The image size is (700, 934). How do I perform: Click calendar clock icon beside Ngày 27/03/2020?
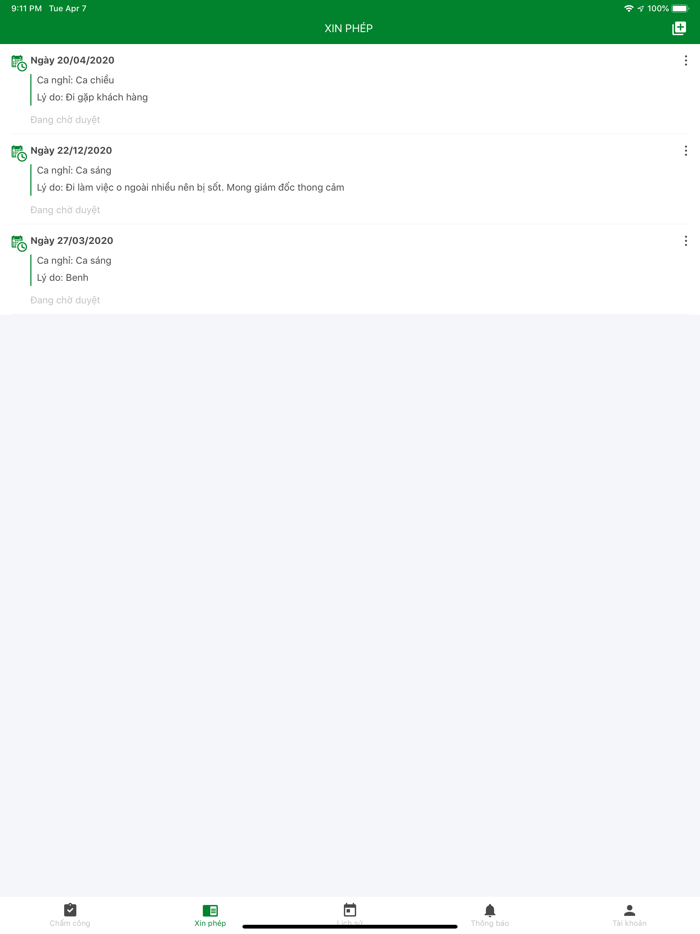(19, 243)
